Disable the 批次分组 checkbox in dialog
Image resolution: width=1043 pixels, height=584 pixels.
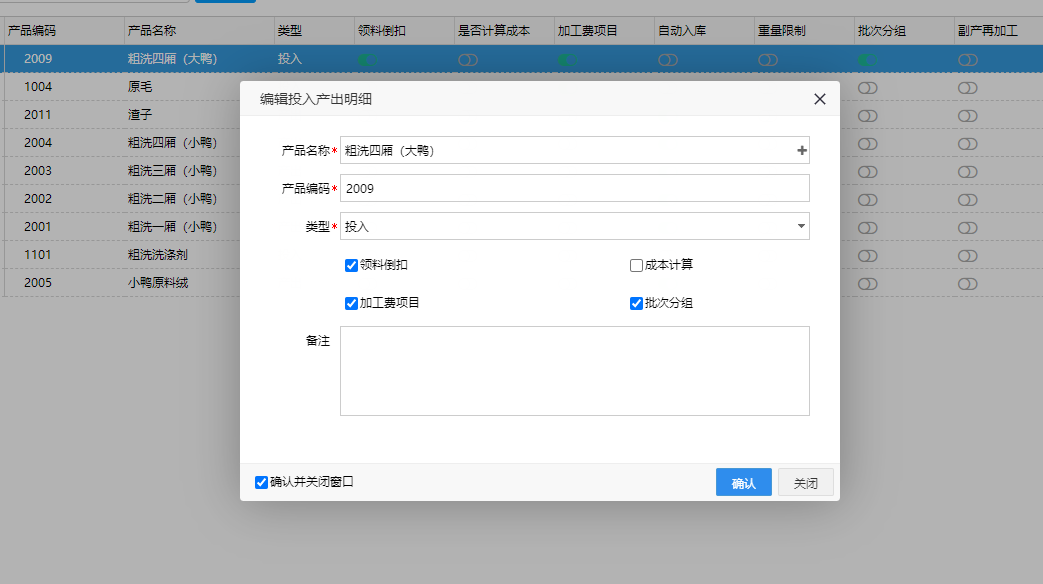[636, 303]
